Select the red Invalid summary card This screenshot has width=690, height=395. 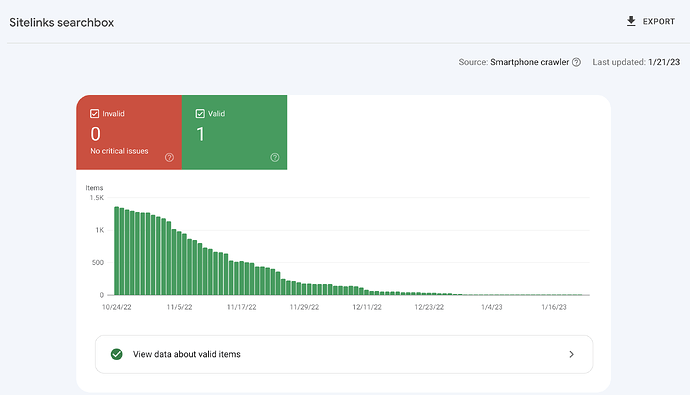[x=129, y=132]
